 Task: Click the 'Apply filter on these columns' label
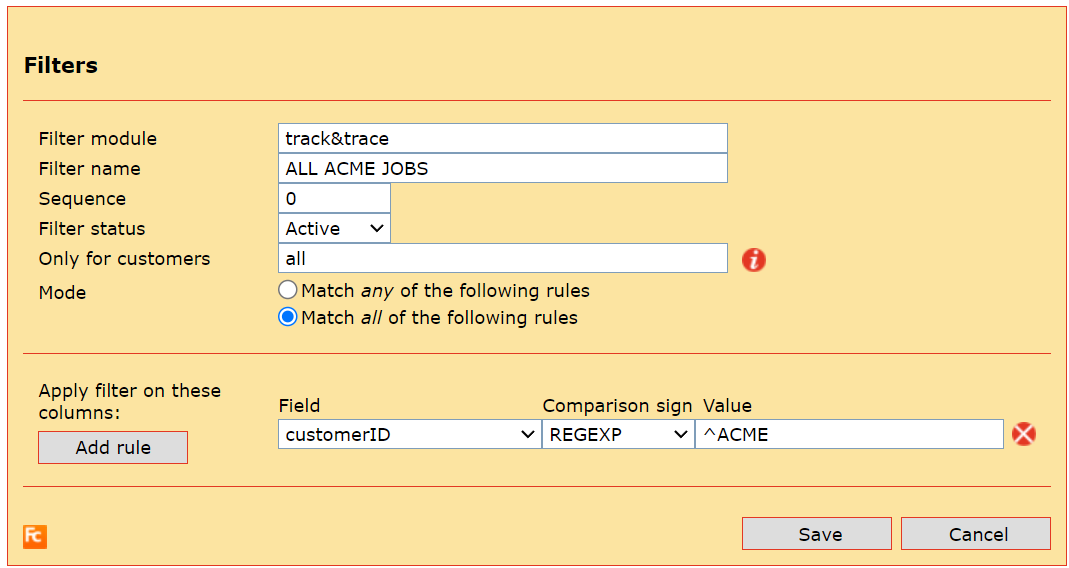tap(129, 402)
